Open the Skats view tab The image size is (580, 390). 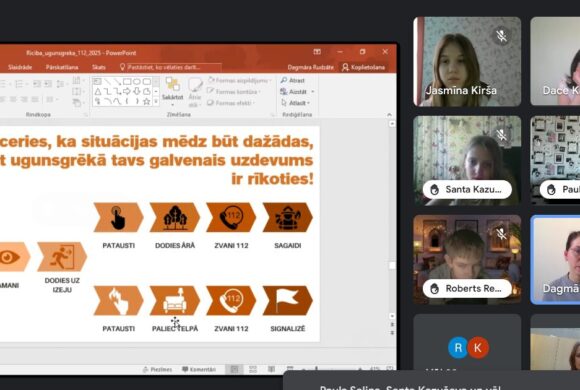[99, 67]
